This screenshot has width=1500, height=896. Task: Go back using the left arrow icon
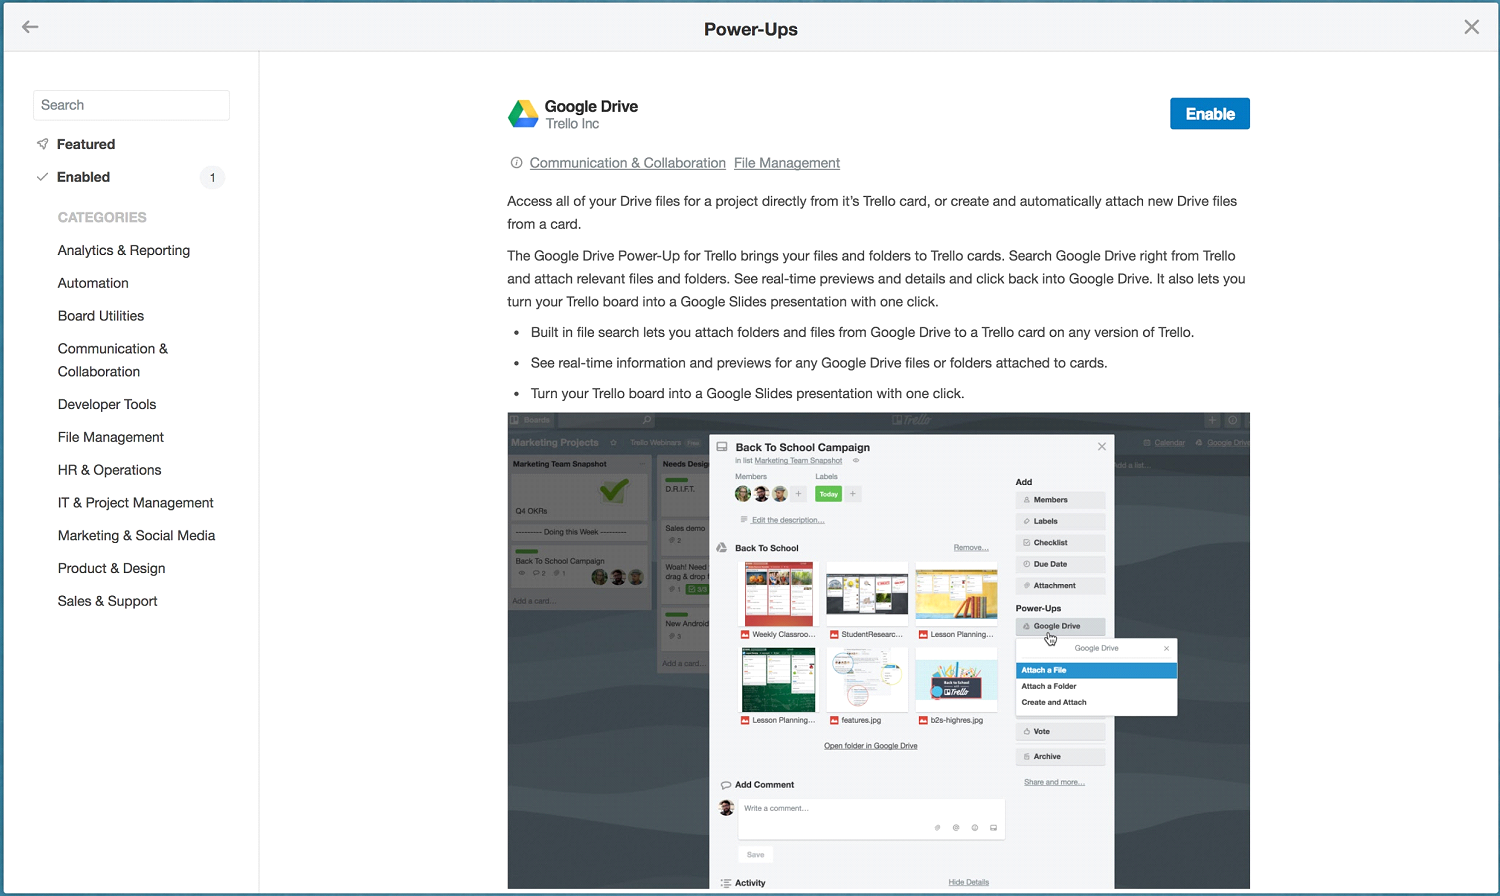pos(30,27)
